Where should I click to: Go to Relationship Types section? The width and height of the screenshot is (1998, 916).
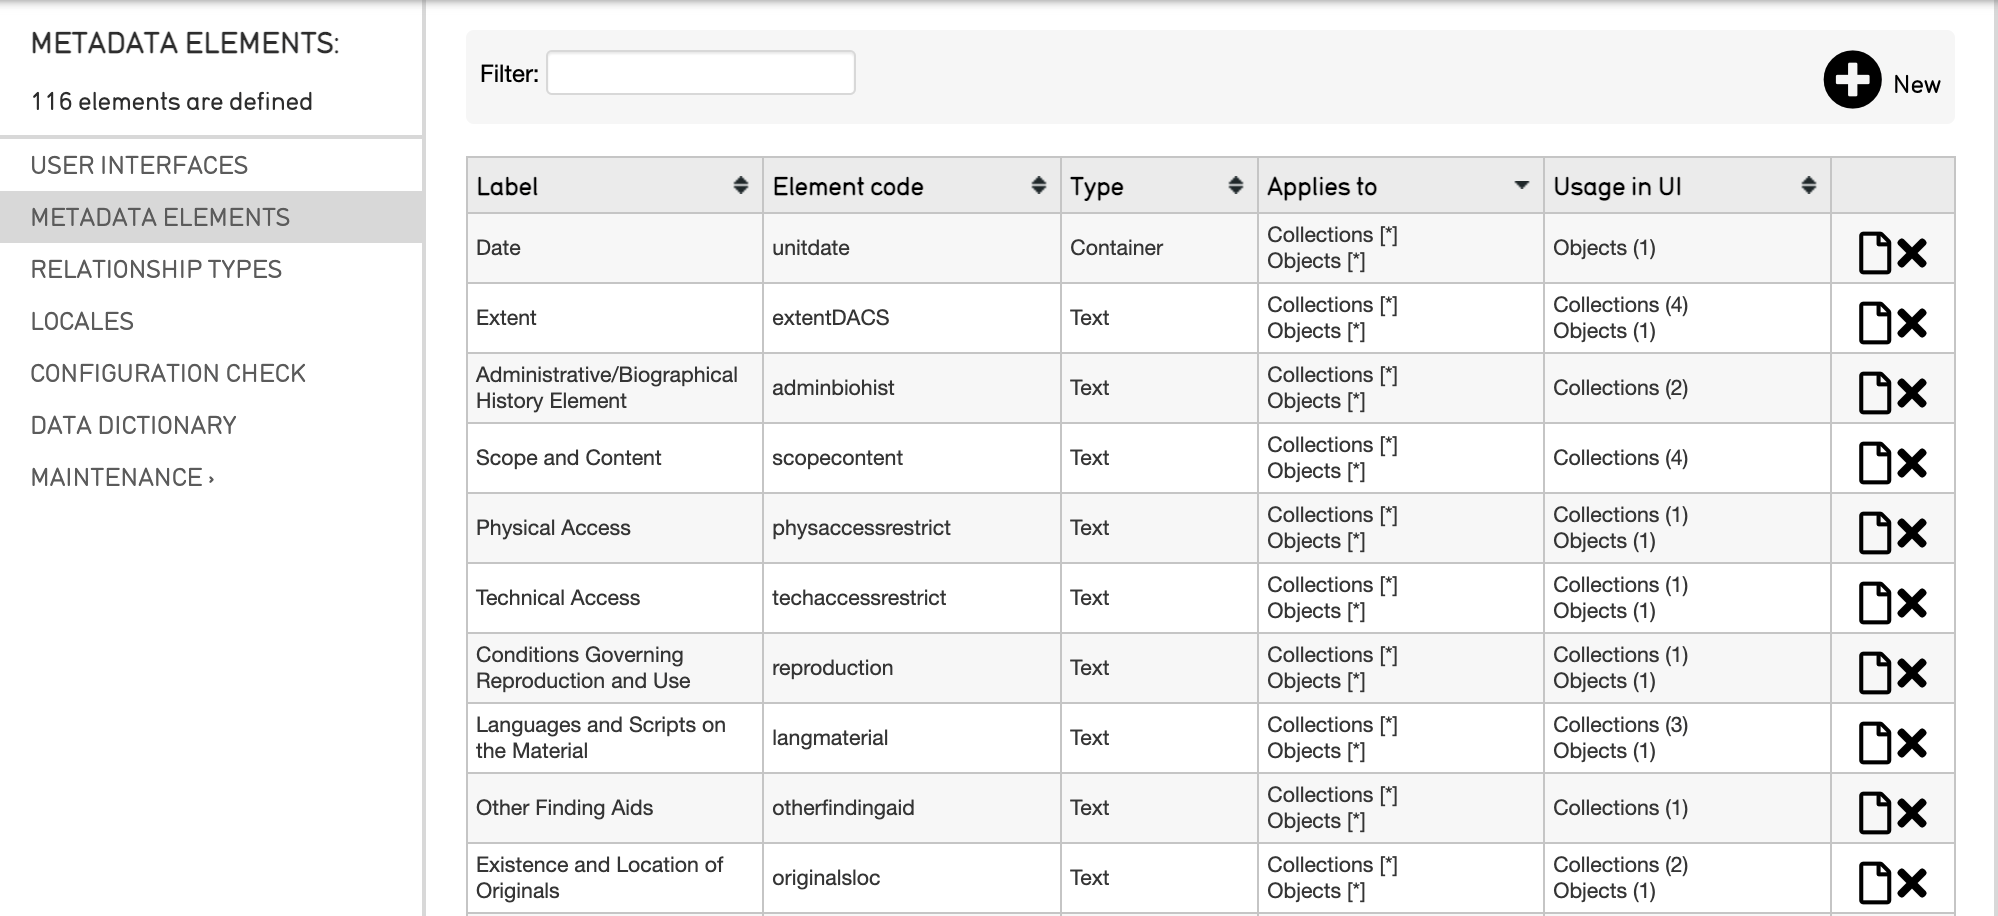[x=156, y=269]
